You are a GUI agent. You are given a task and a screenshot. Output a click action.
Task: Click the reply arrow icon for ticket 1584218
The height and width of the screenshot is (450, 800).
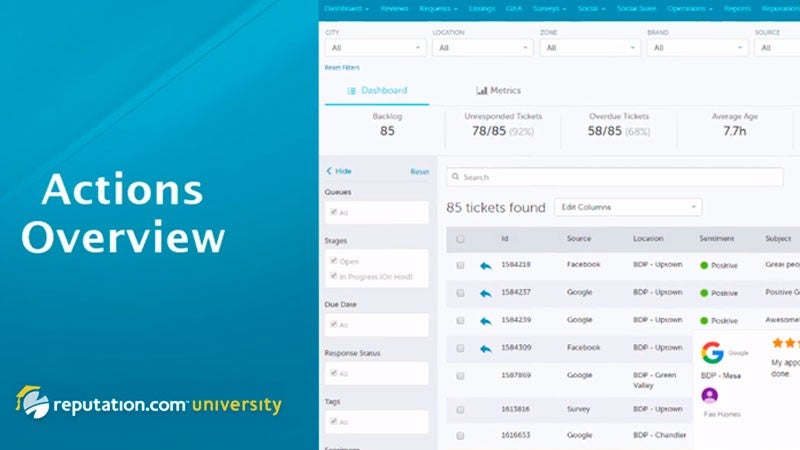pos(486,266)
